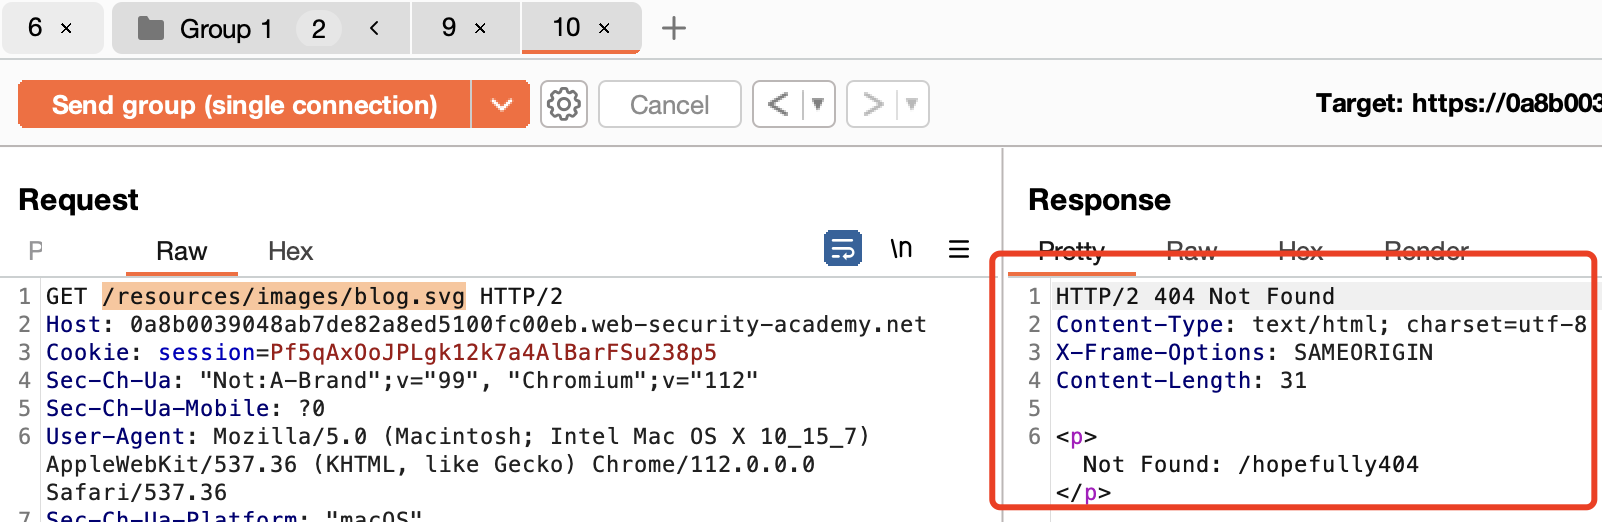Click Send group (single connection) button
Image resolution: width=1602 pixels, height=522 pixels.
tap(244, 104)
